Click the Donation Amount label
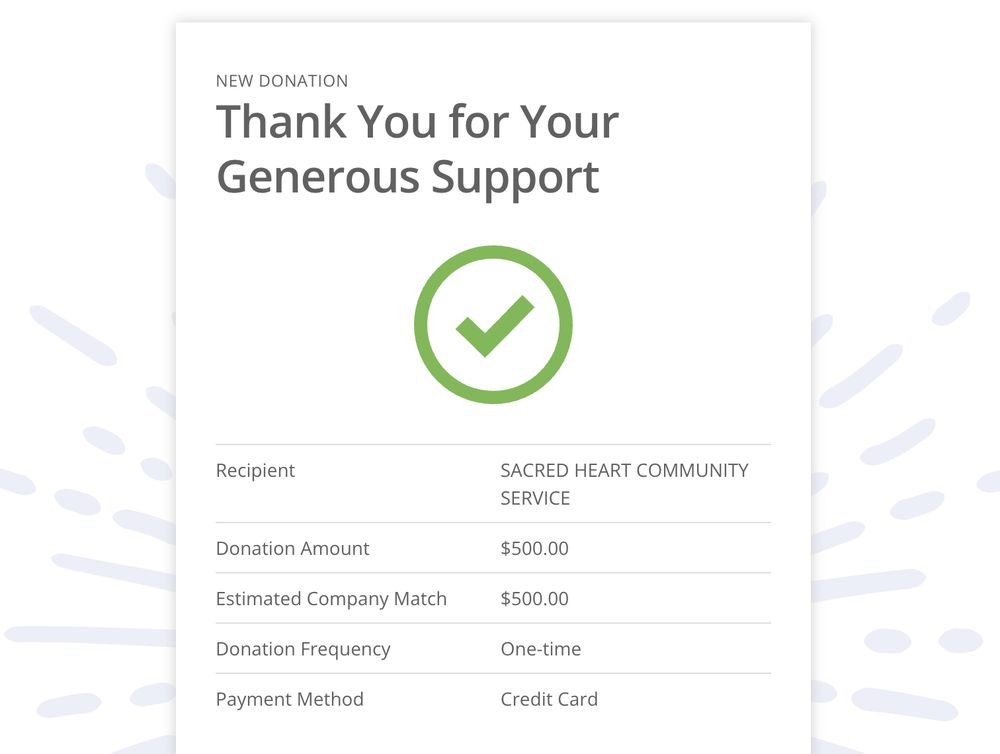This screenshot has height=754, width=1000. click(293, 549)
